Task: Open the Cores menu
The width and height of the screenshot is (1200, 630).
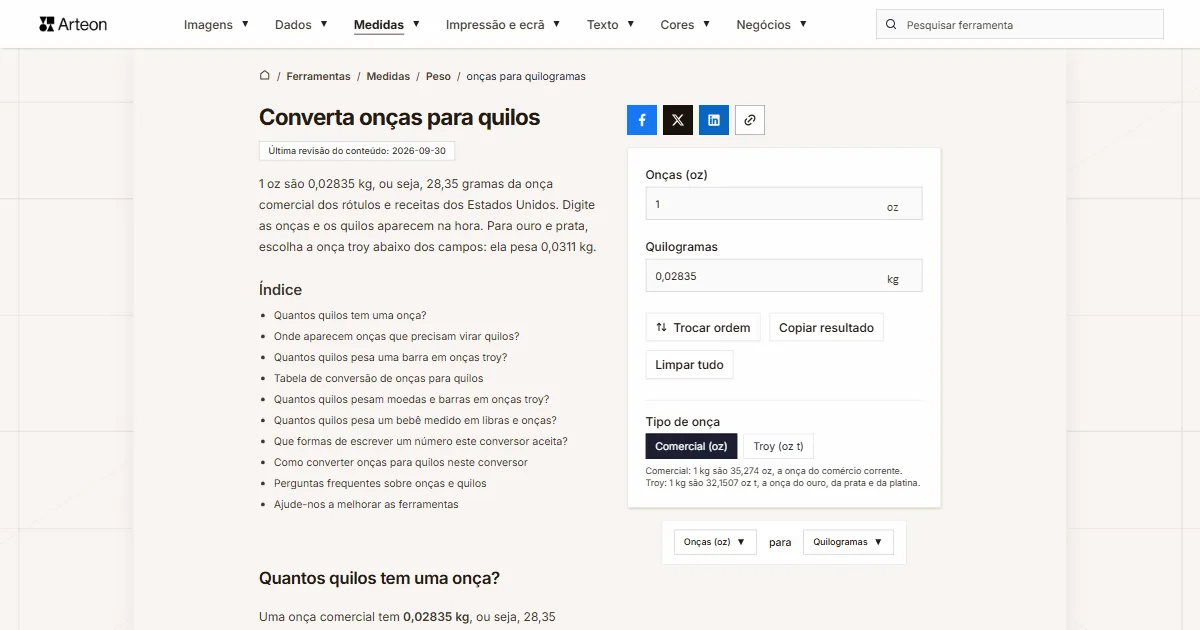Action: [x=685, y=24]
